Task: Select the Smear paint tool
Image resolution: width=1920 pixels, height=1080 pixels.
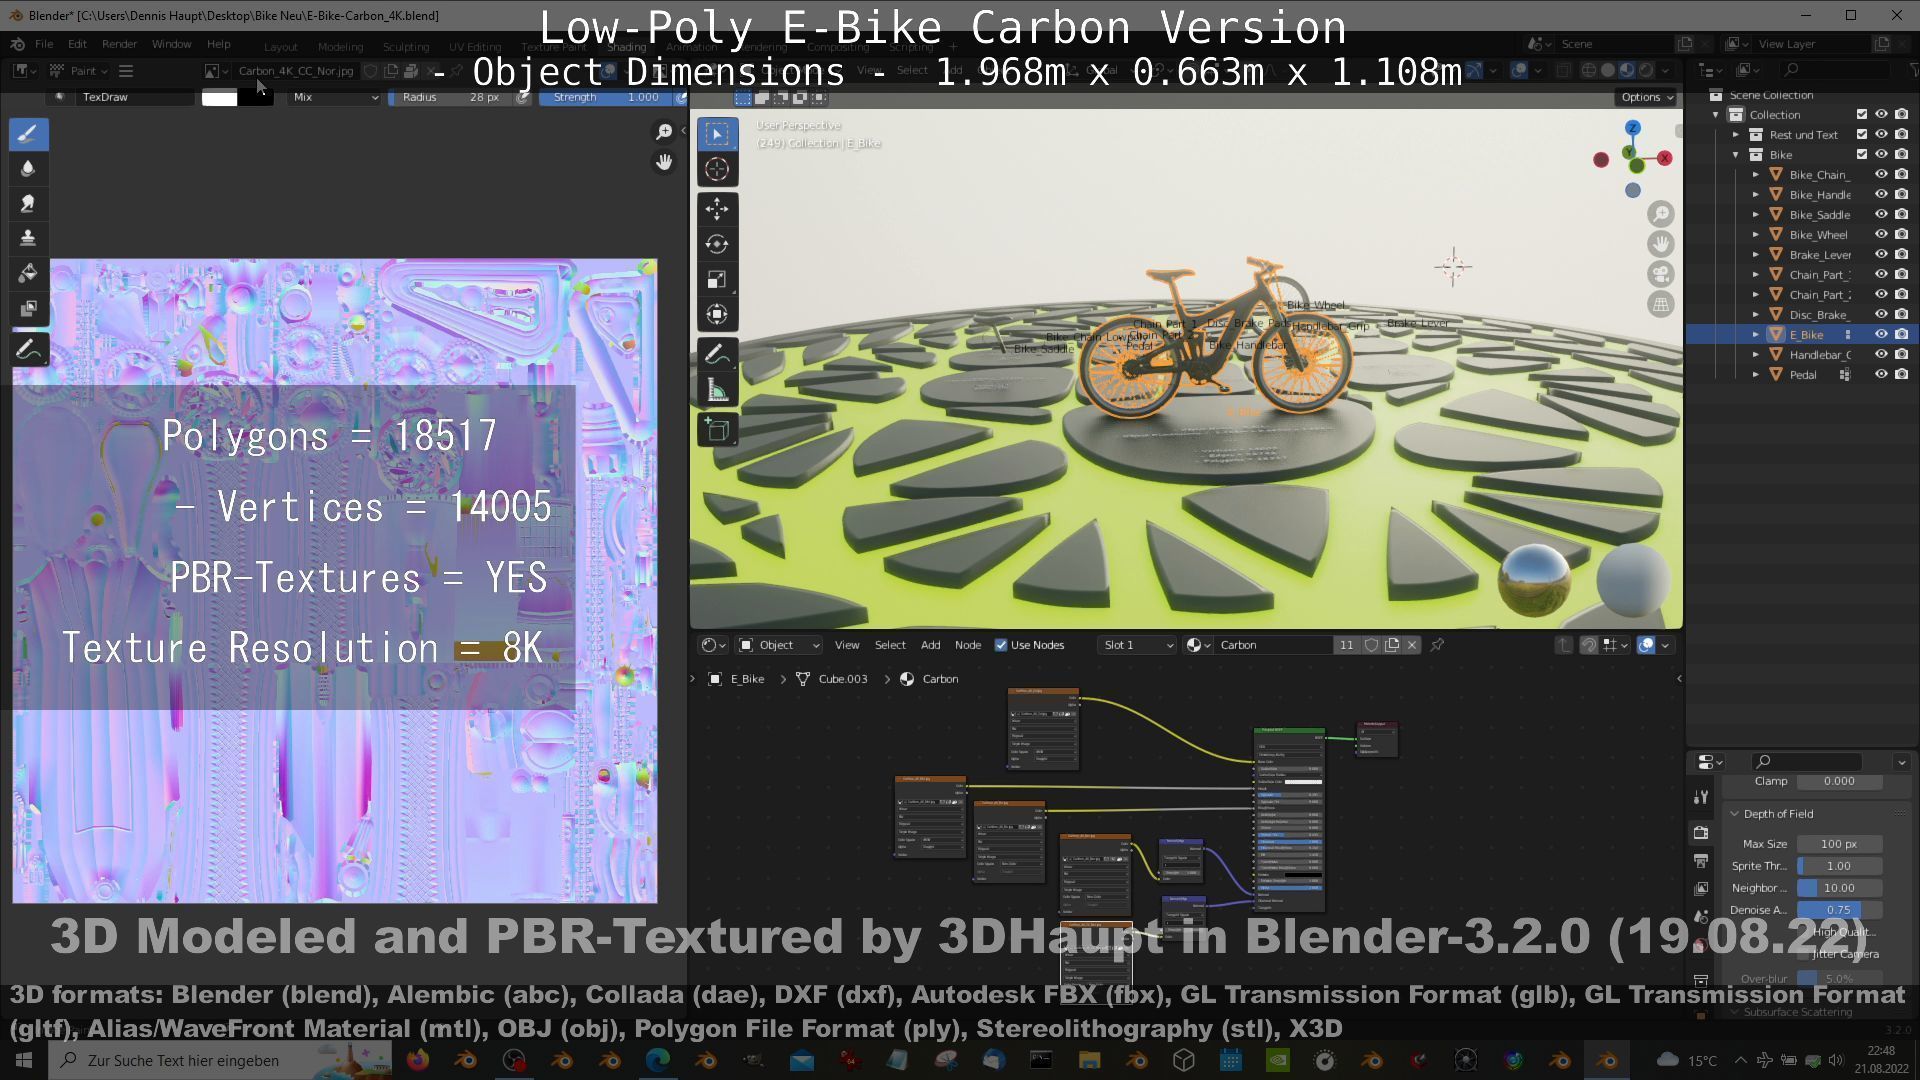Action: click(28, 203)
